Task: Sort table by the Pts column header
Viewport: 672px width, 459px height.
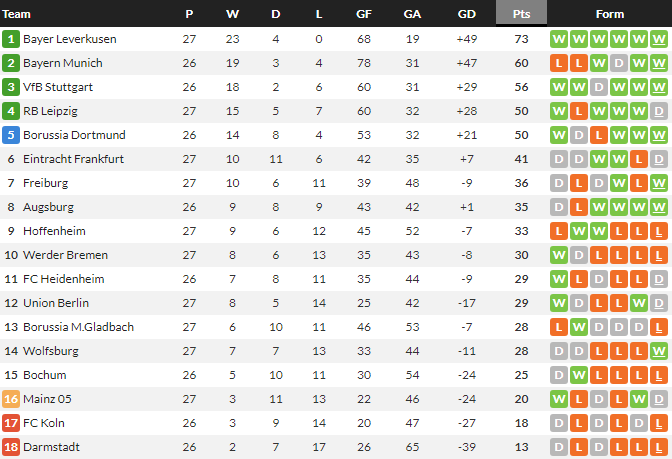Action: click(x=521, y=14)
